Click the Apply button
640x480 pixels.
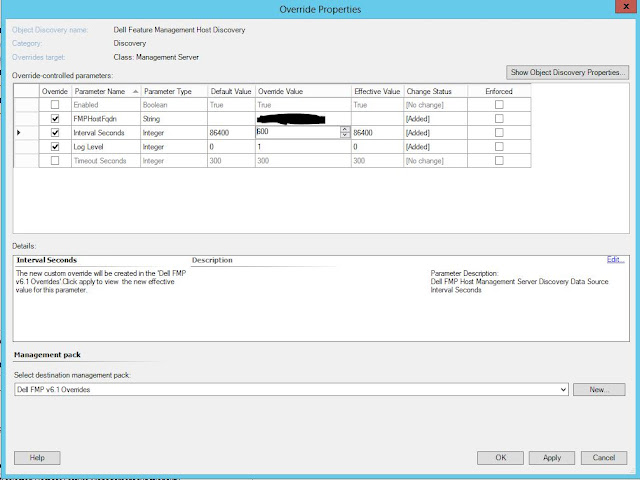pos(552,458)
